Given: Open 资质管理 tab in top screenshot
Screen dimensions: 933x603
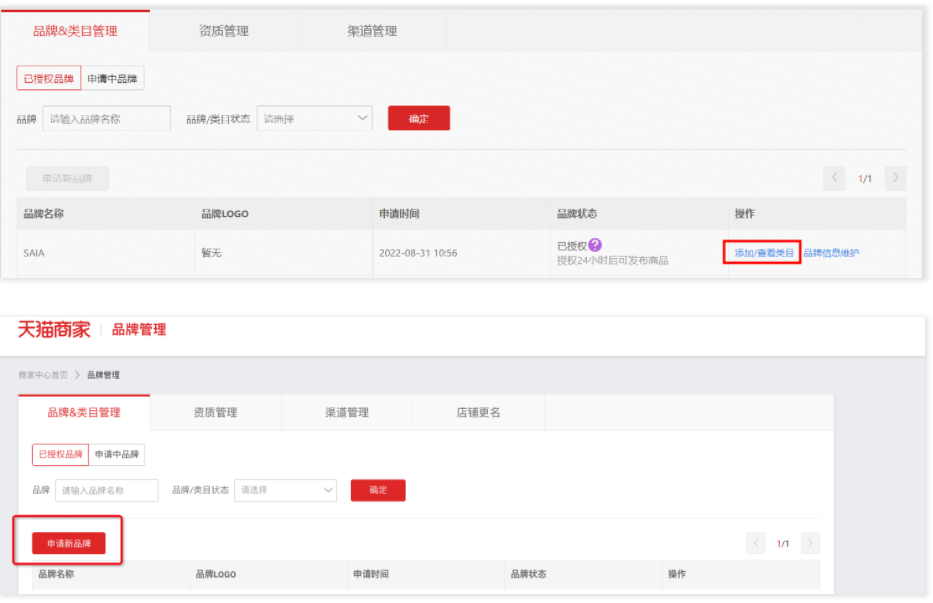Looking at the screenshot, I should (x=224, y=31).
